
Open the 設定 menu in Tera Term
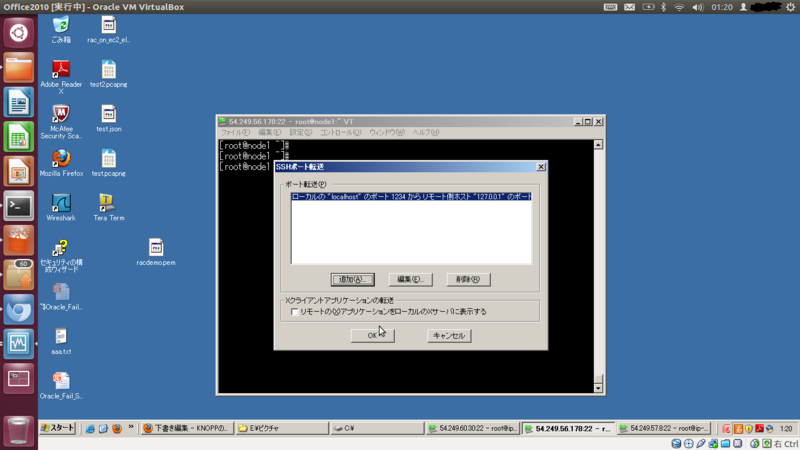(x=301, y=133)
